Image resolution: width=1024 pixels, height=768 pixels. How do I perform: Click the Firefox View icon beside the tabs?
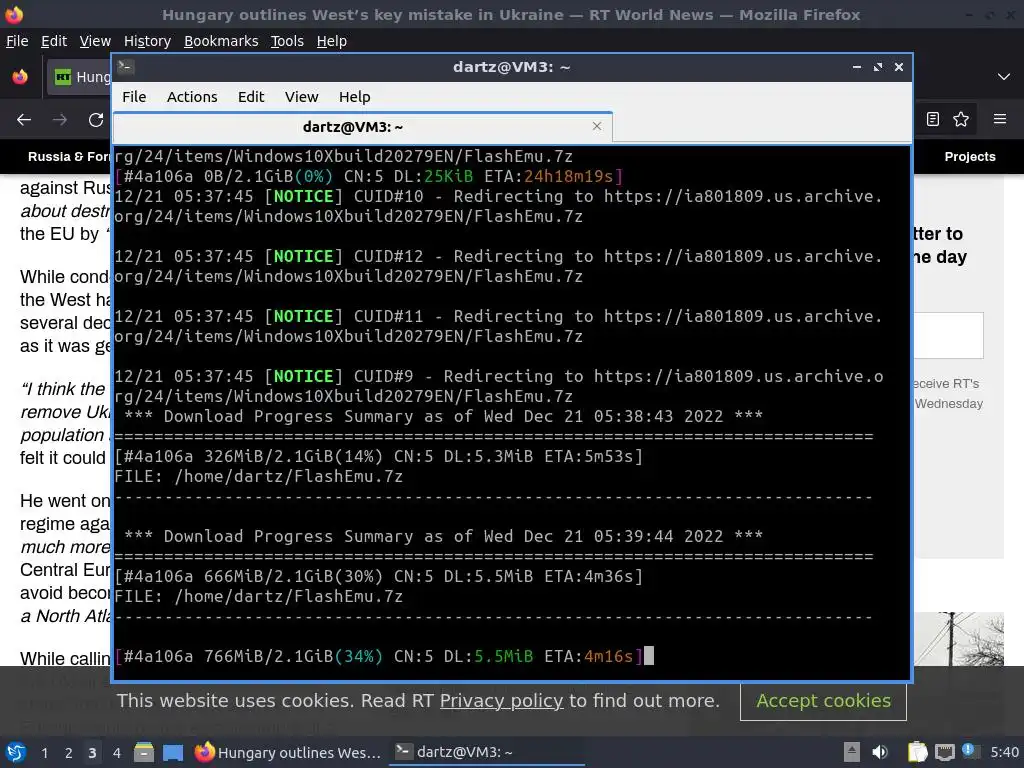pos(20,77)
